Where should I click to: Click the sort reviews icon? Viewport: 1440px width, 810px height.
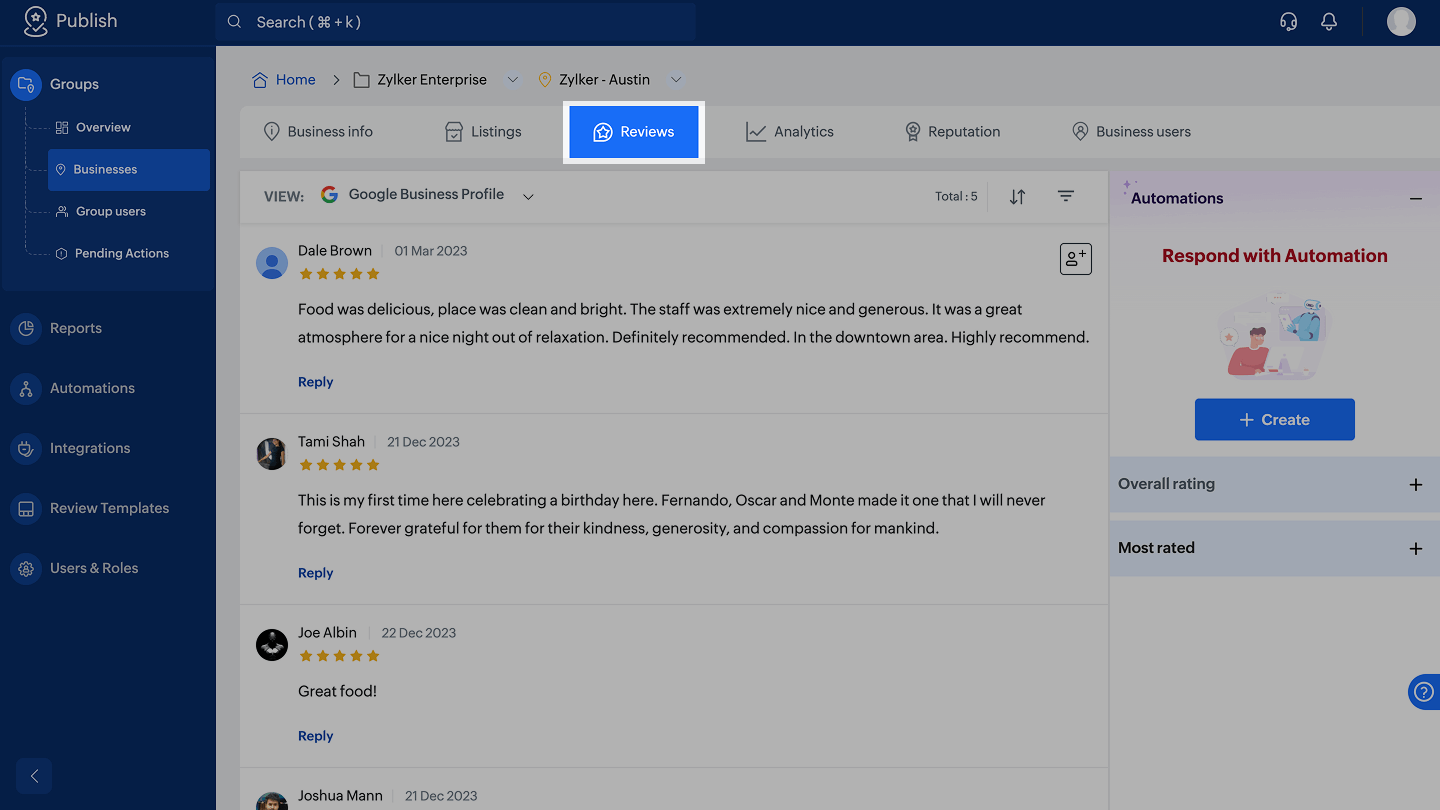pyautogui.click(x=1017, y=197)
